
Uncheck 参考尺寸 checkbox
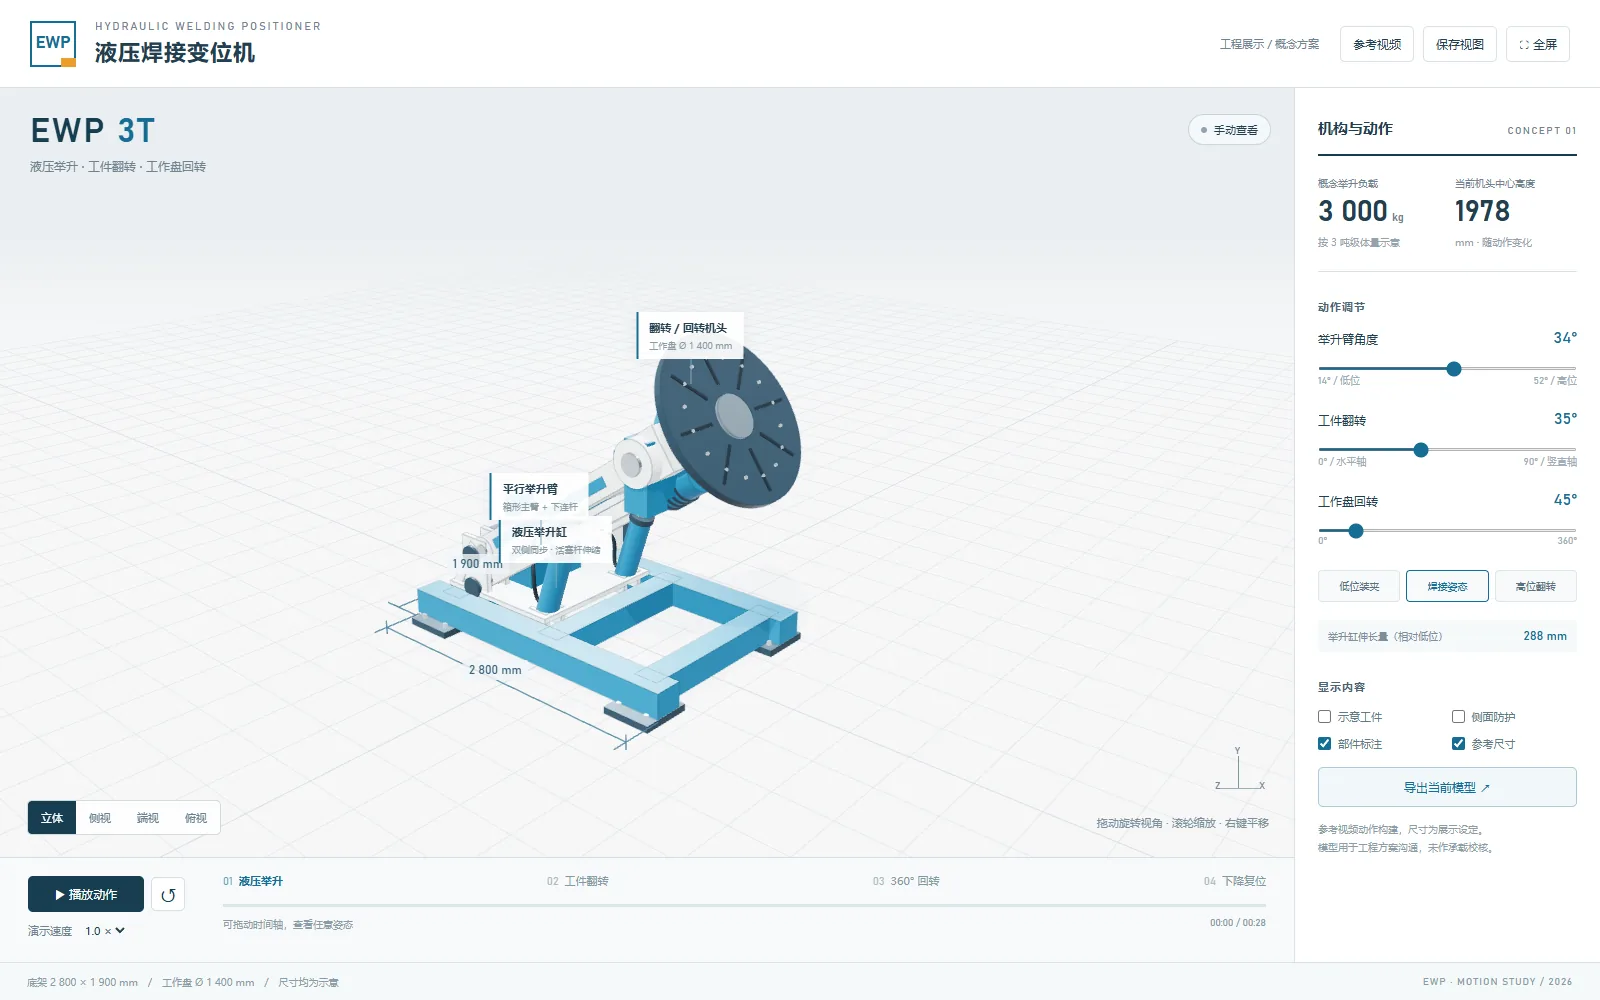1458,744
